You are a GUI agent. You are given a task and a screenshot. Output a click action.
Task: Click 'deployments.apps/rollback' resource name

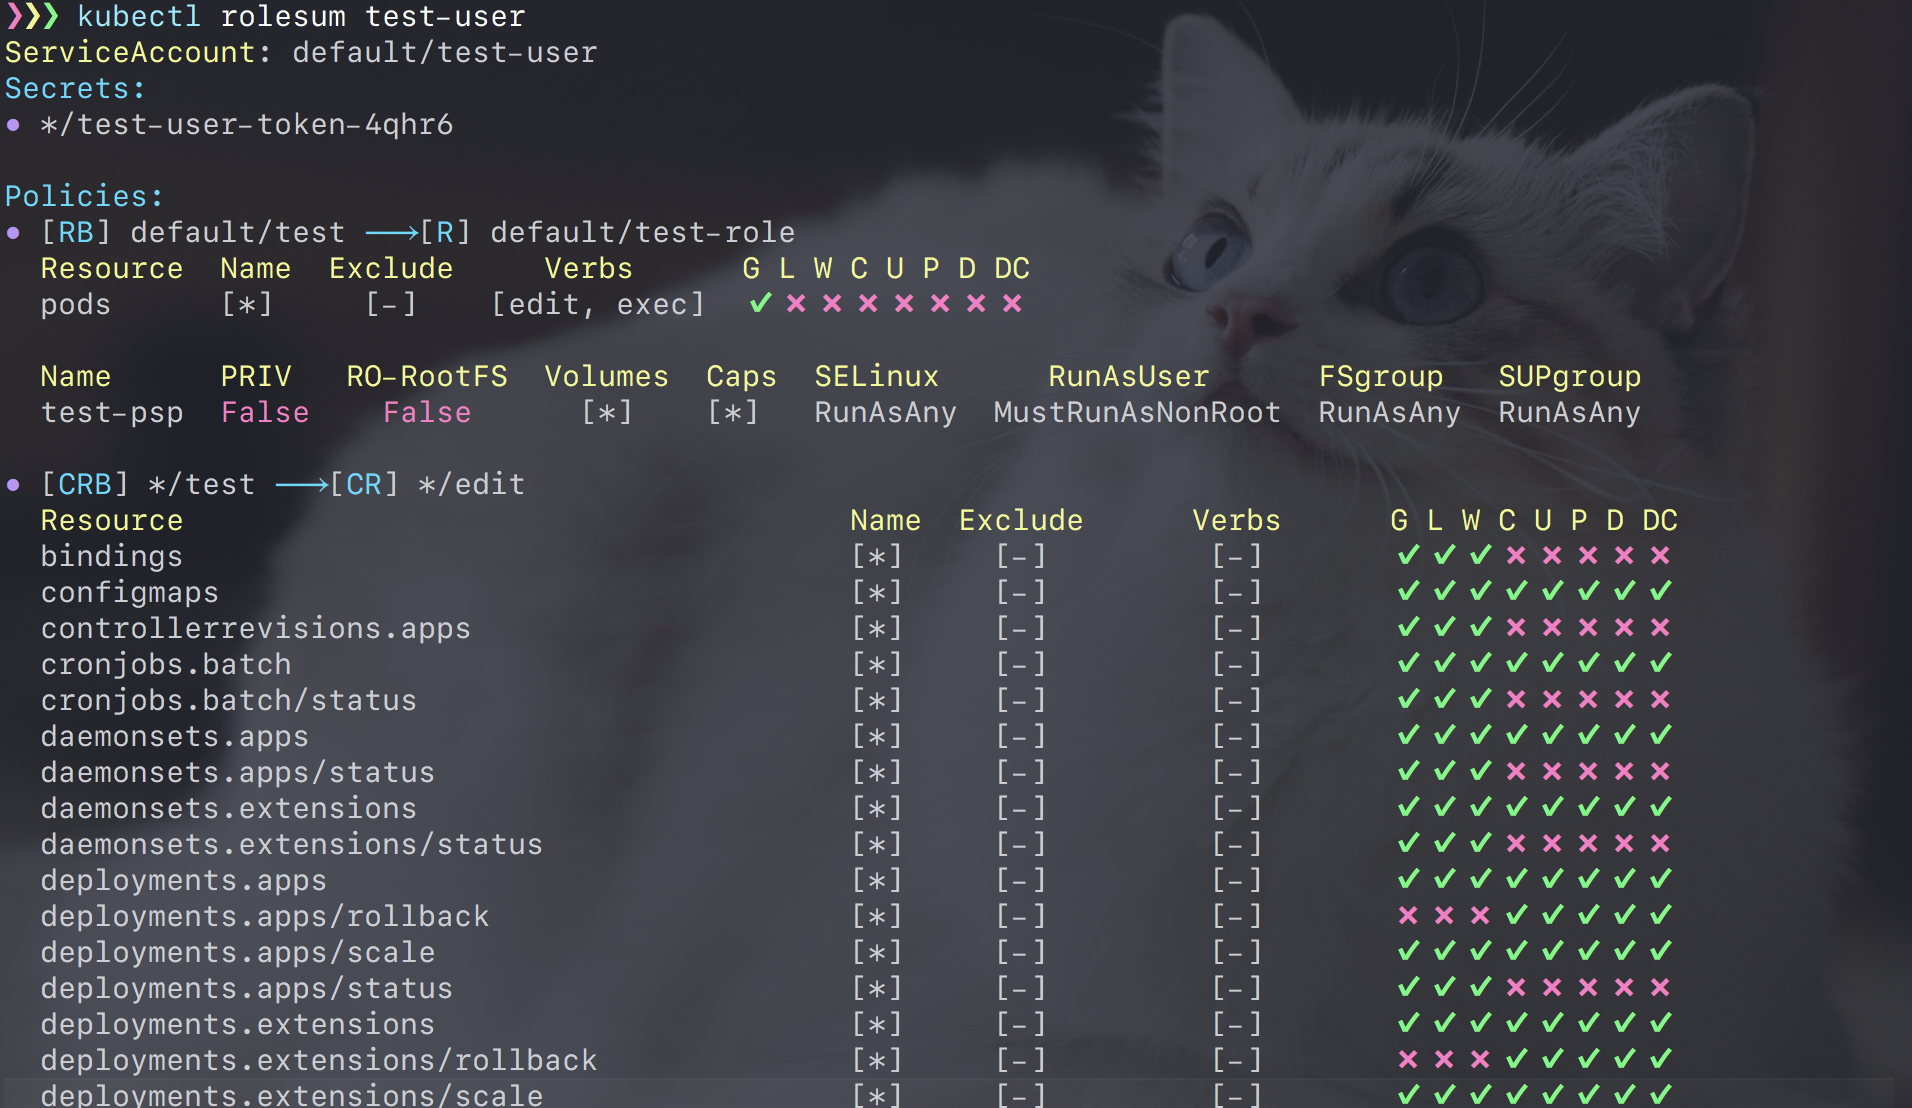click(x=265, y=917)
